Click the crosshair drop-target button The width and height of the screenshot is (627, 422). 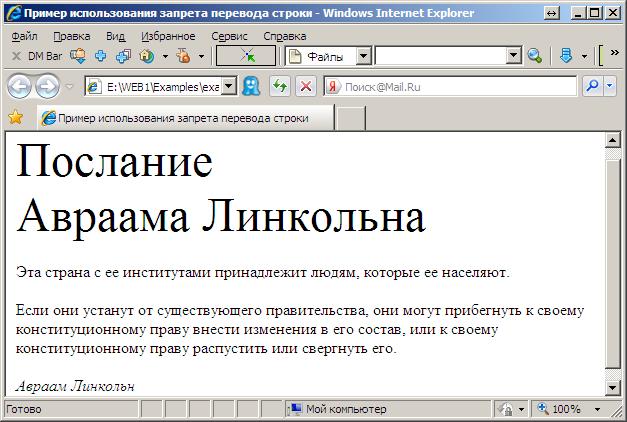(246, 56)
